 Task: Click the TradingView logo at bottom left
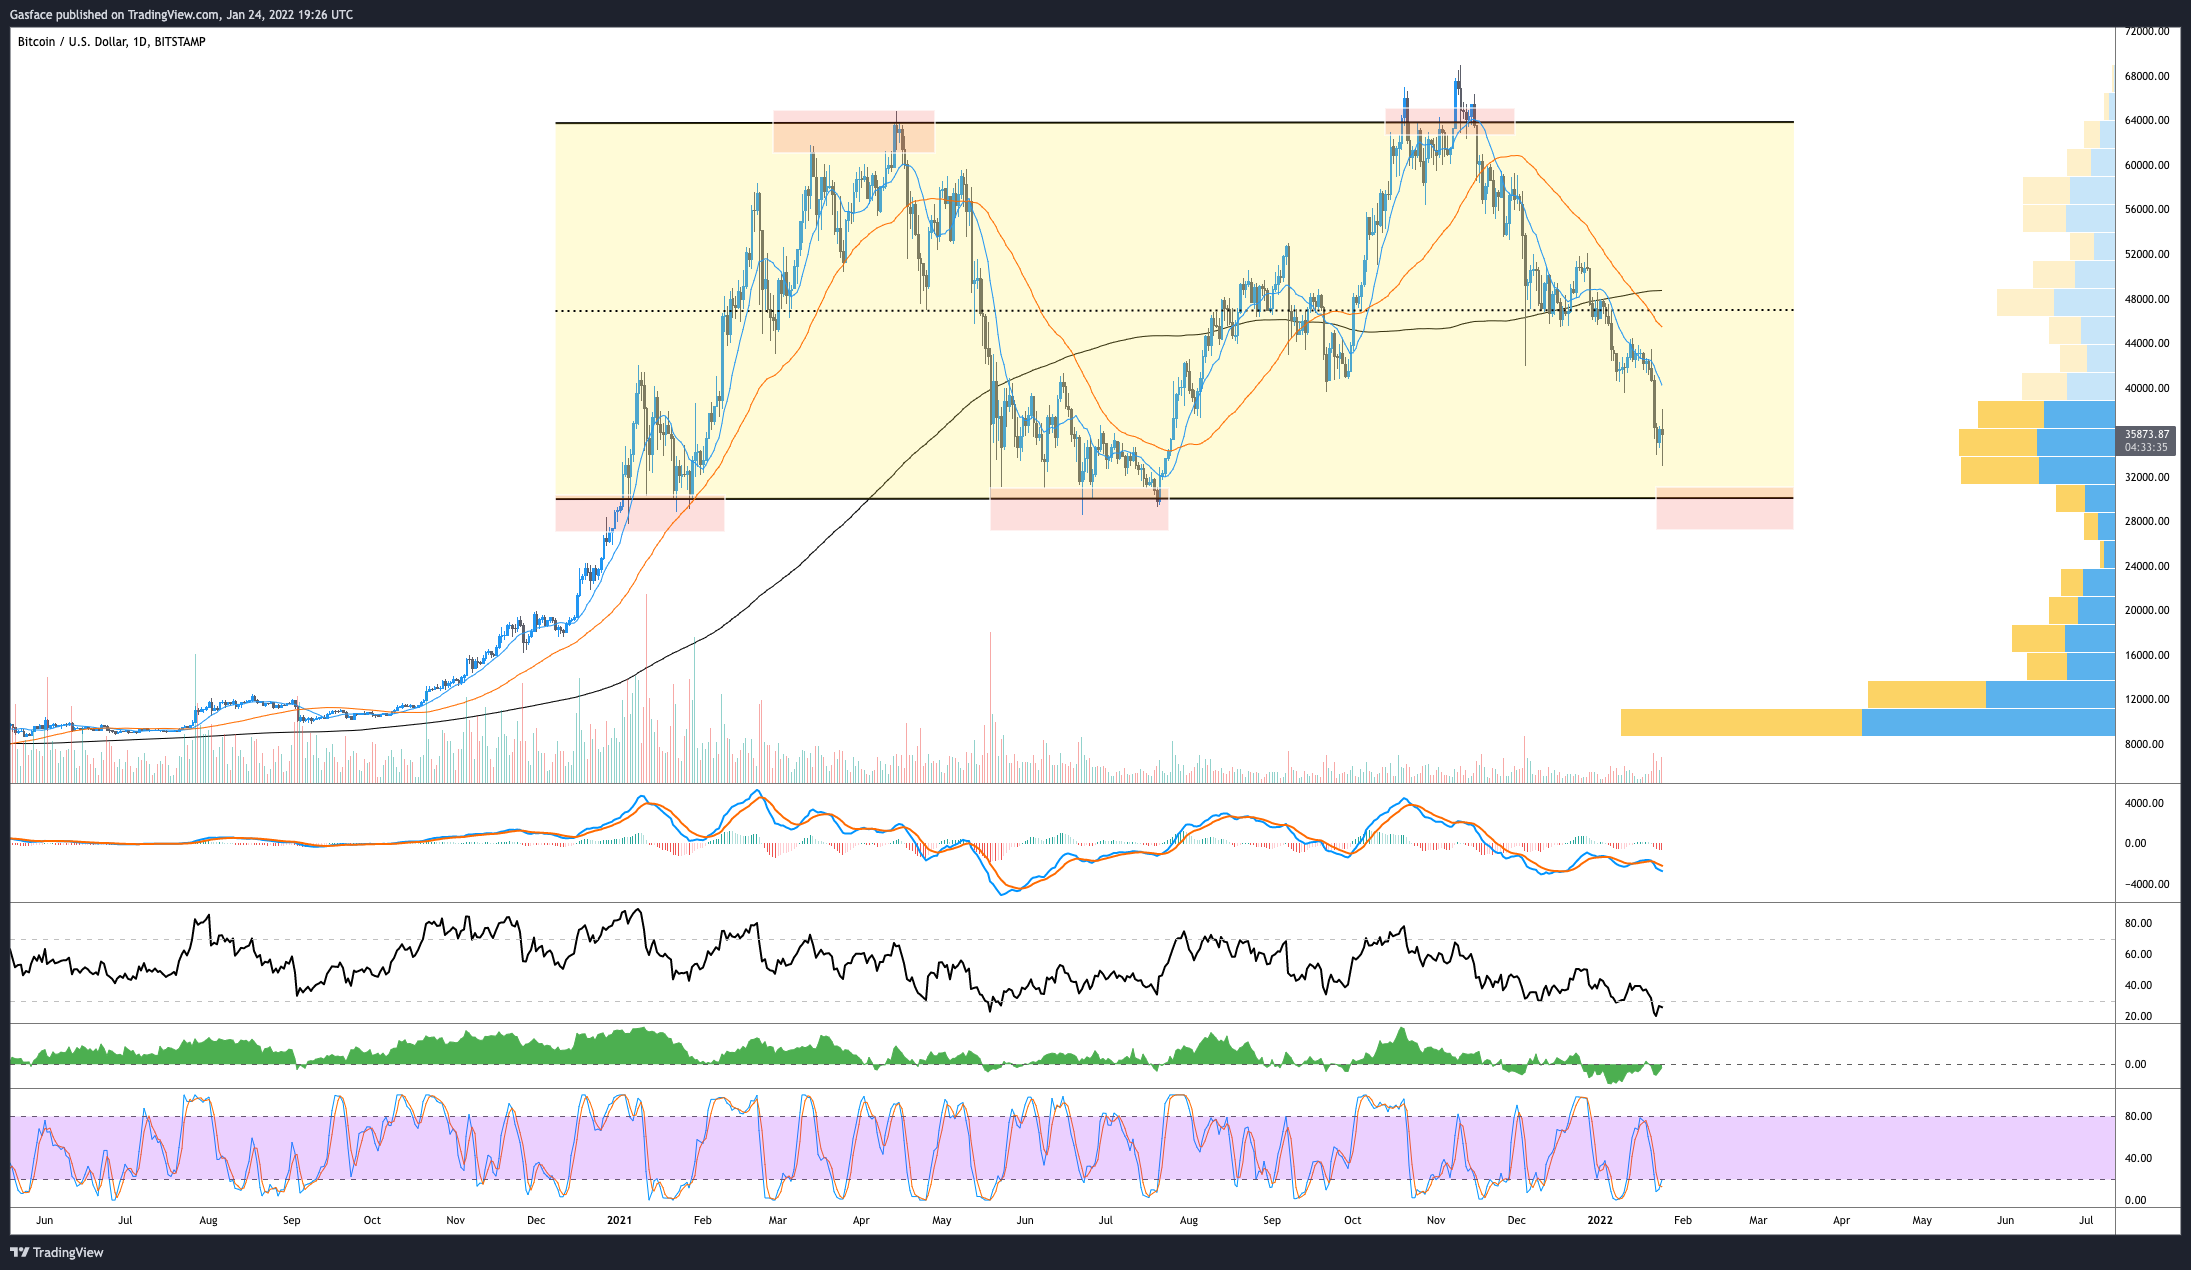[57, 1252]
